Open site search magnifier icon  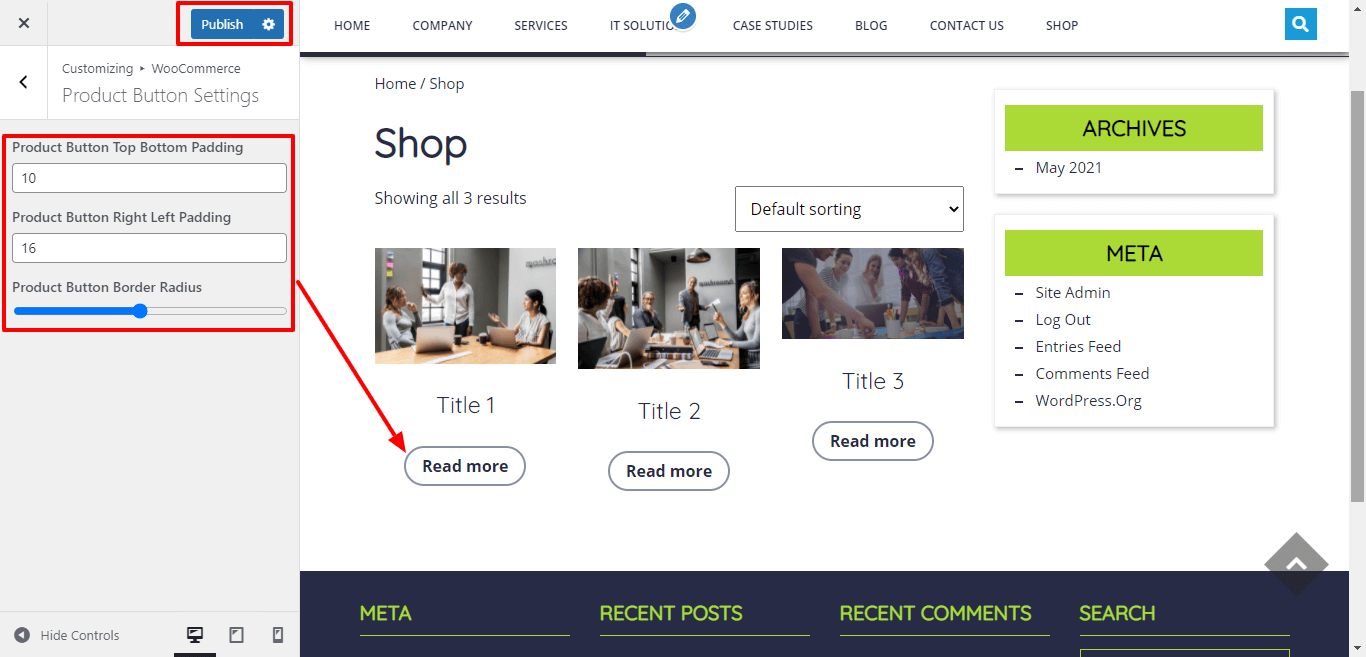(x=1300, y=24)
